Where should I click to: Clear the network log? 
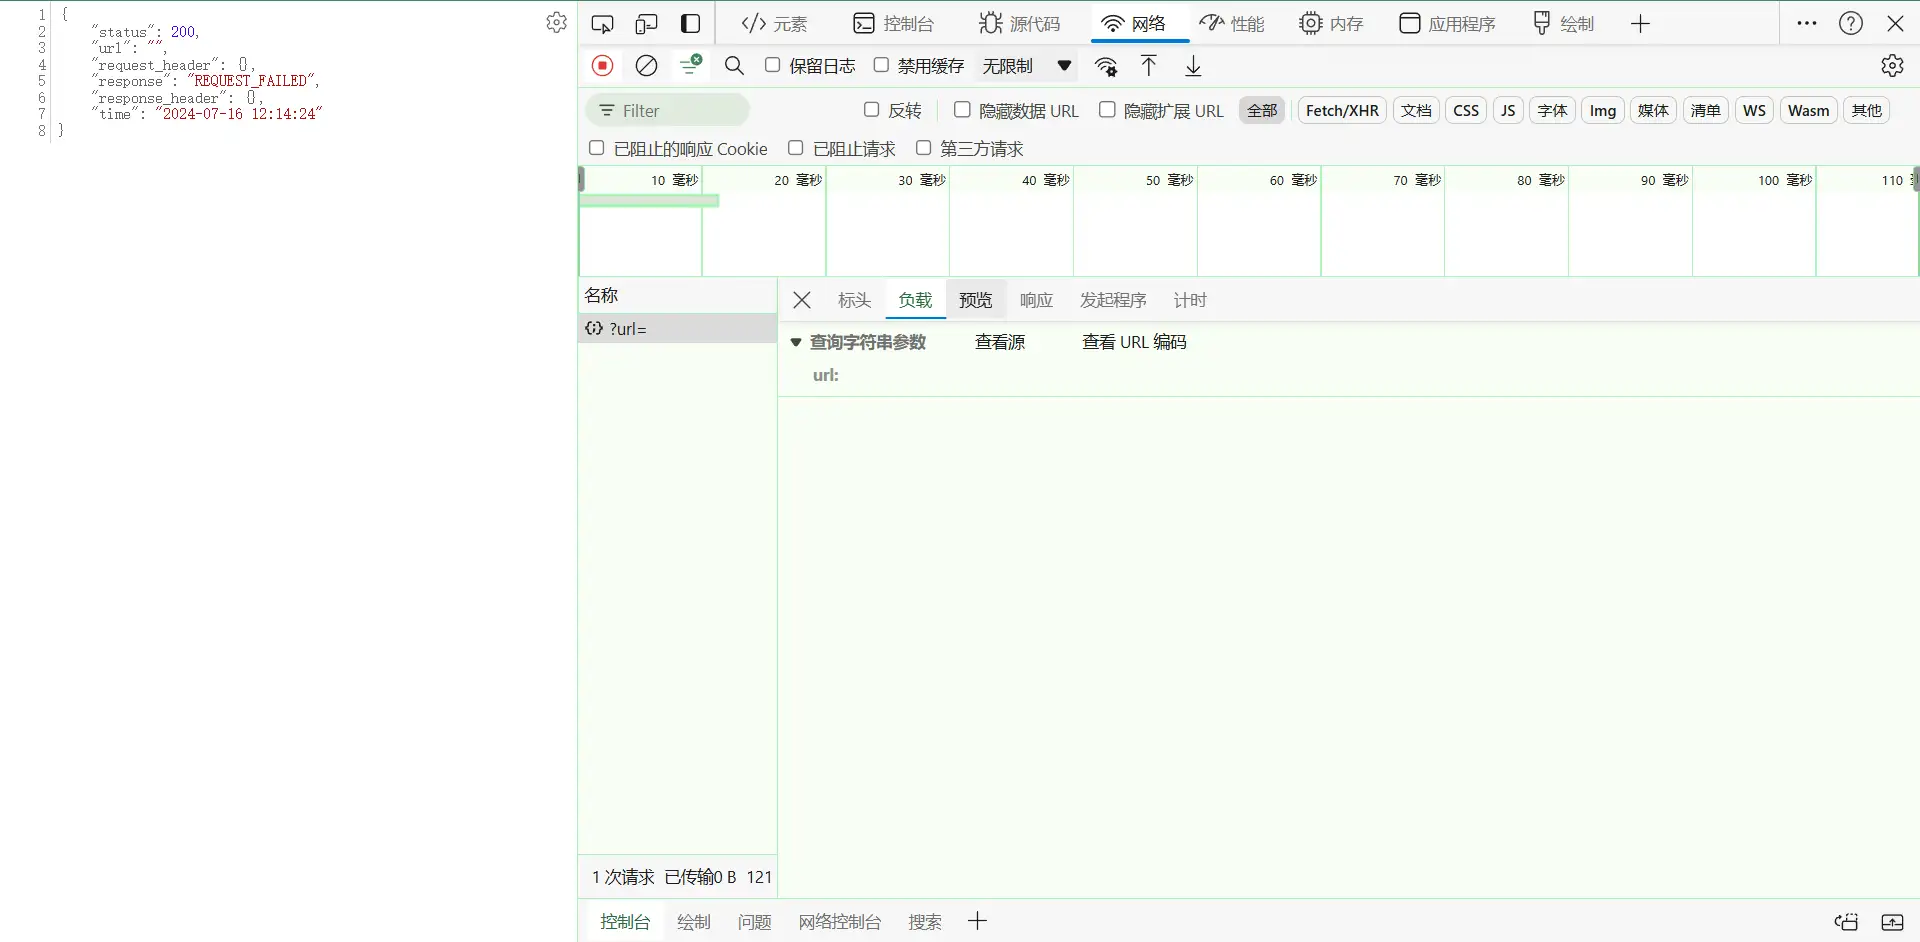(x=647, y=66)
